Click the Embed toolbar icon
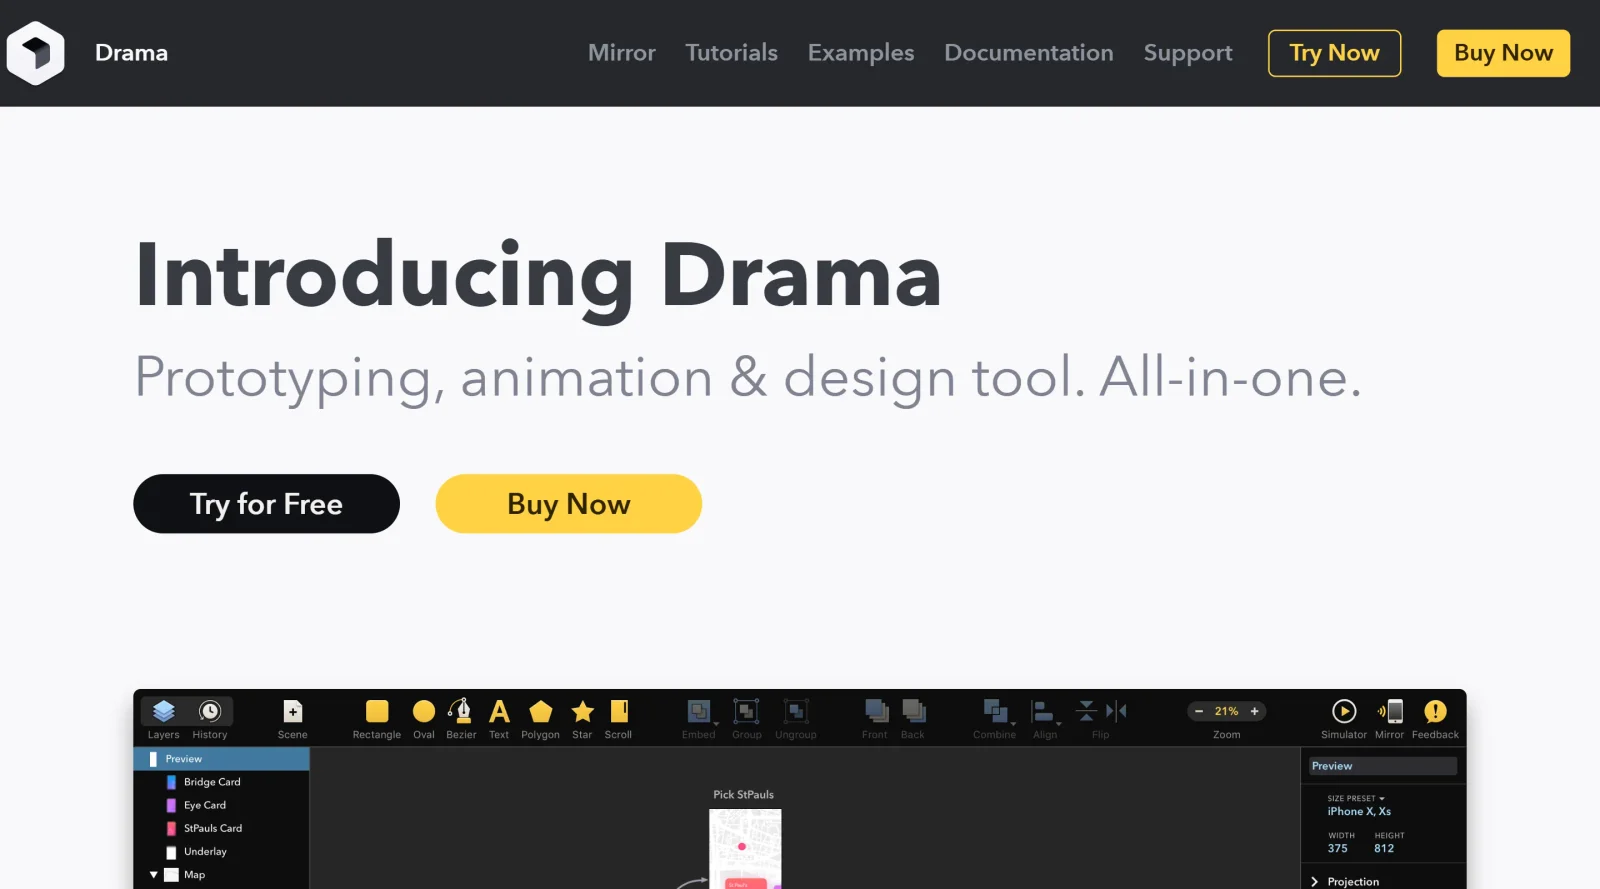The height and width of the screenshot is (889, 1600). pyautogui.click(x=698, y=711)
